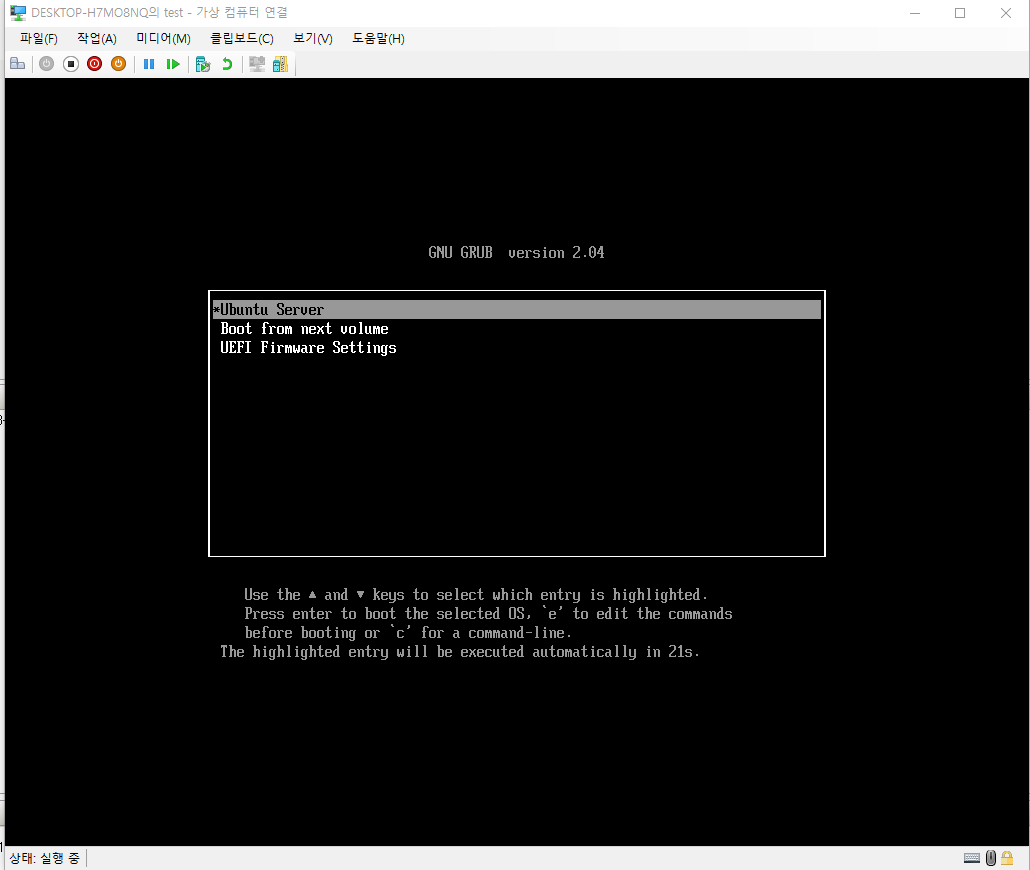Click the 상태: 실행 중 status text
The width and height of the screenshot is (1030, 870).
pos(45,858)
